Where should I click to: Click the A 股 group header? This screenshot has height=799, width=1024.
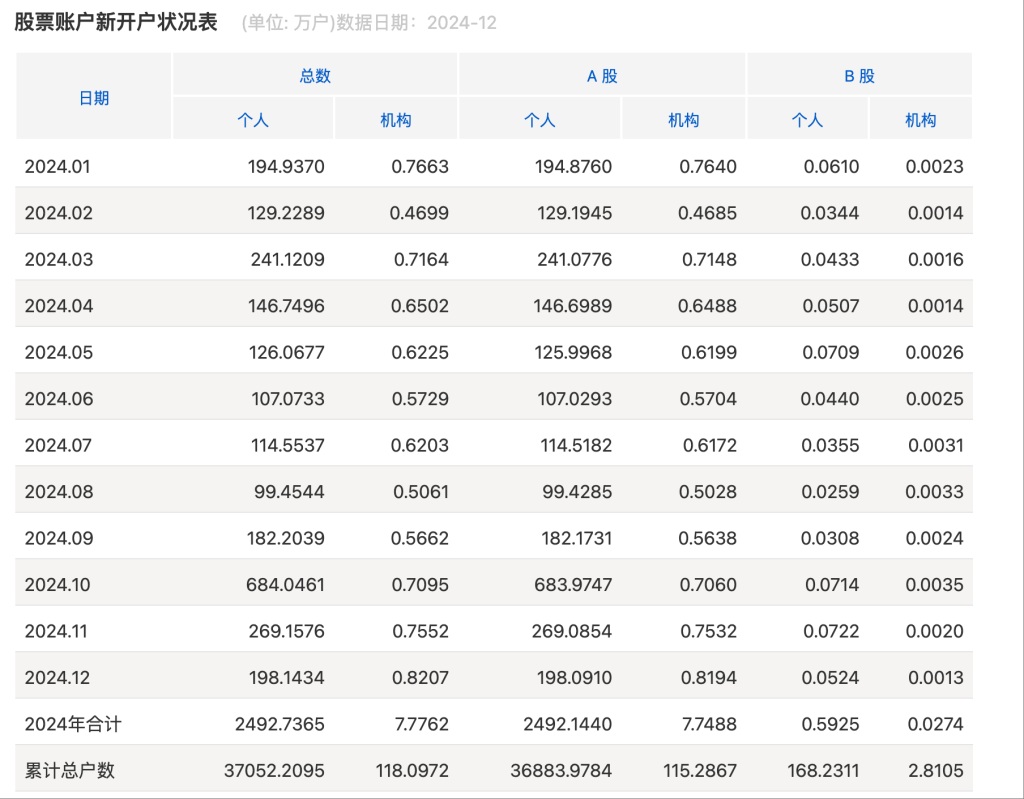click(x=602, y=76)
